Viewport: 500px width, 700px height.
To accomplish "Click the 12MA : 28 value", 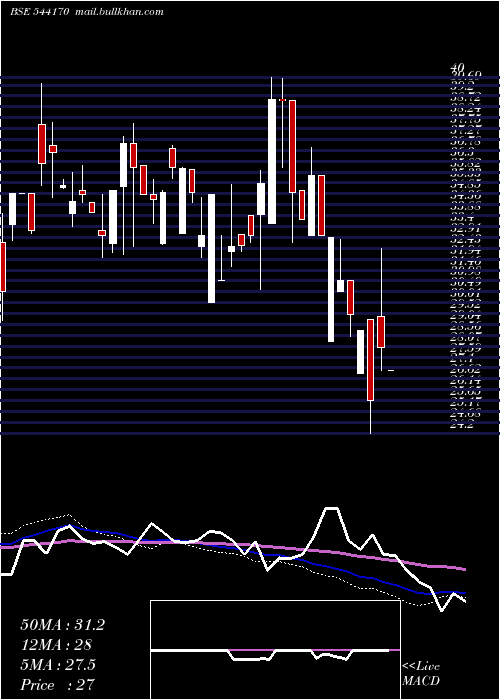I will coord(56,645).
